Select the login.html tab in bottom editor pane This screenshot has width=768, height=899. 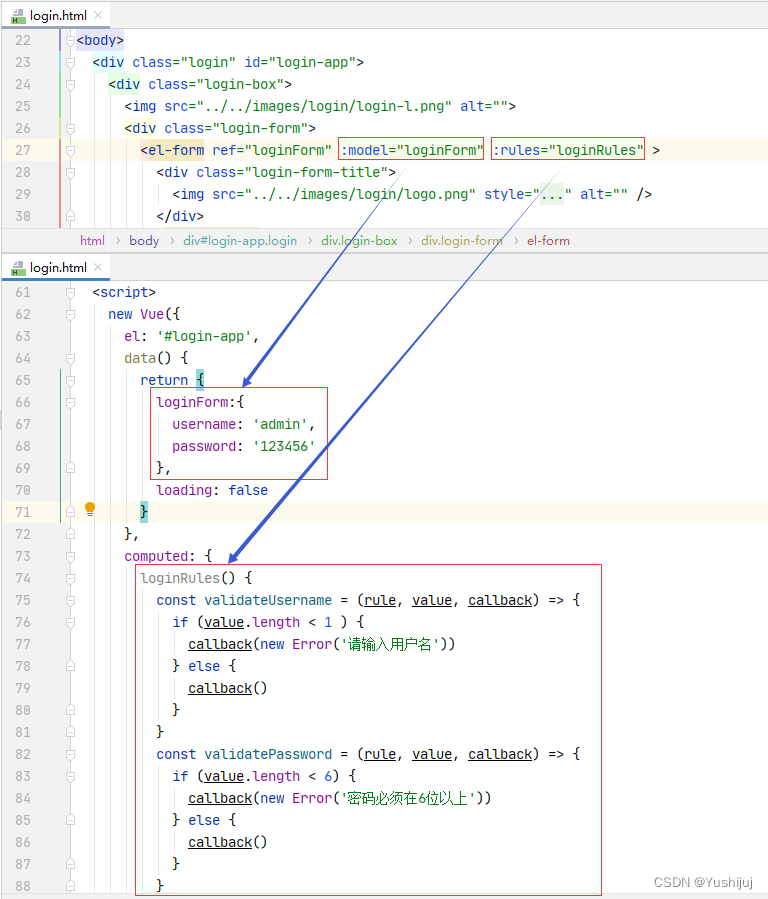tap(56, 268)
